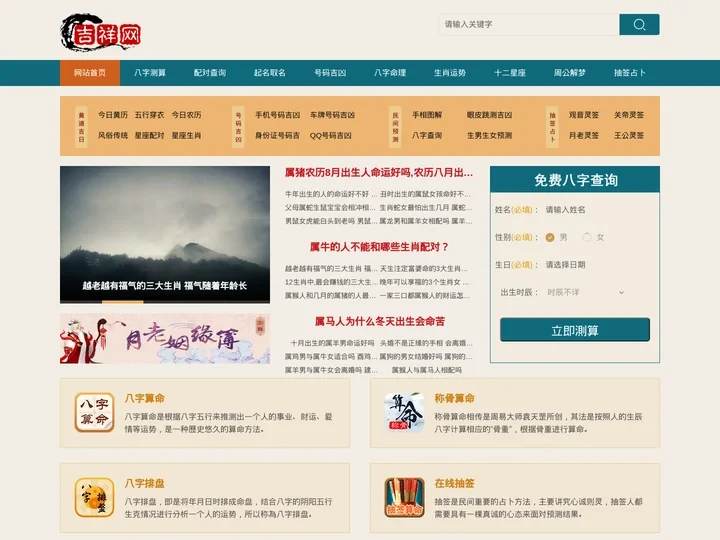Viewport: 720px width, 540px height.
Task: Open article 属羊男与属牛女会离婚吗
Action: point(331,370)
